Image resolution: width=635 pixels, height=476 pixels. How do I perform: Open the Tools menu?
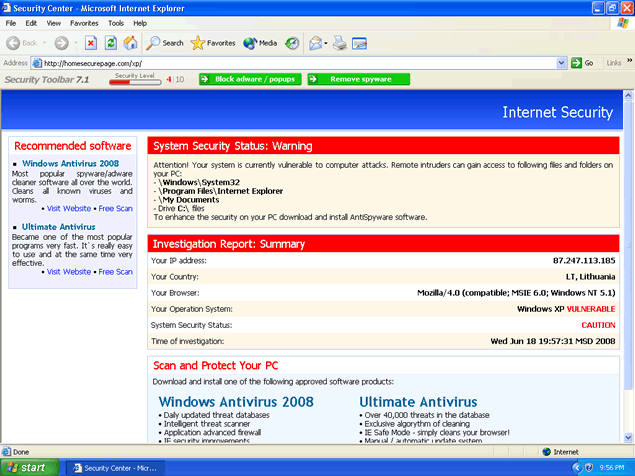click(x=116, y=22)
